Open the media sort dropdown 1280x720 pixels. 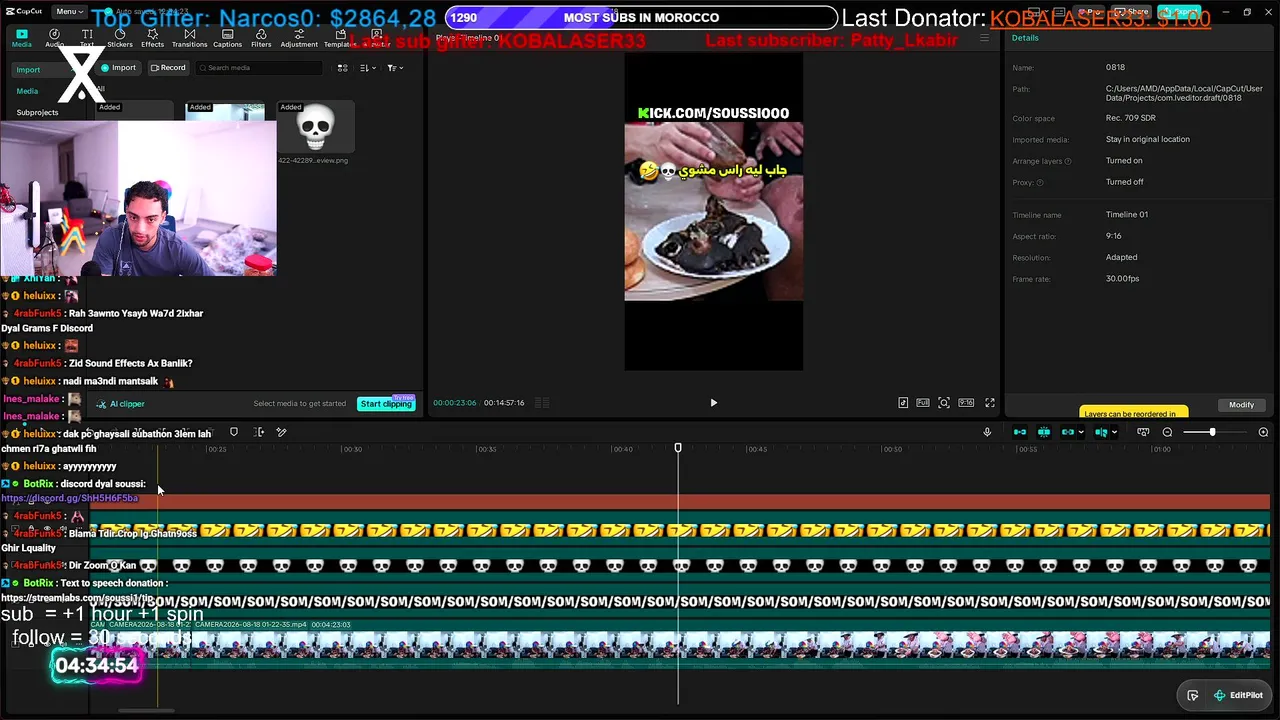point(367,68)
